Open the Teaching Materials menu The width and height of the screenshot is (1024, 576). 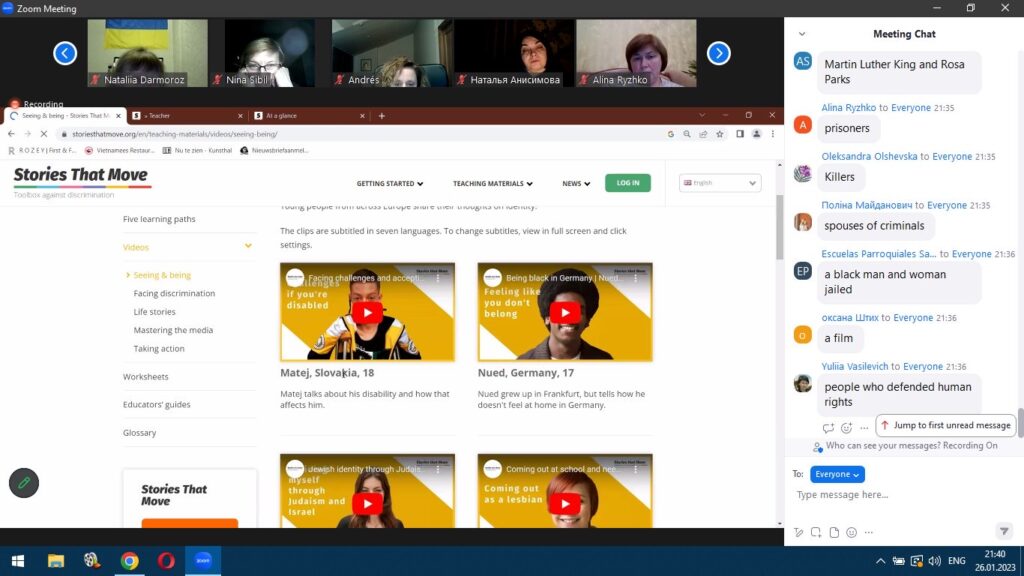[x=492, y=184]
